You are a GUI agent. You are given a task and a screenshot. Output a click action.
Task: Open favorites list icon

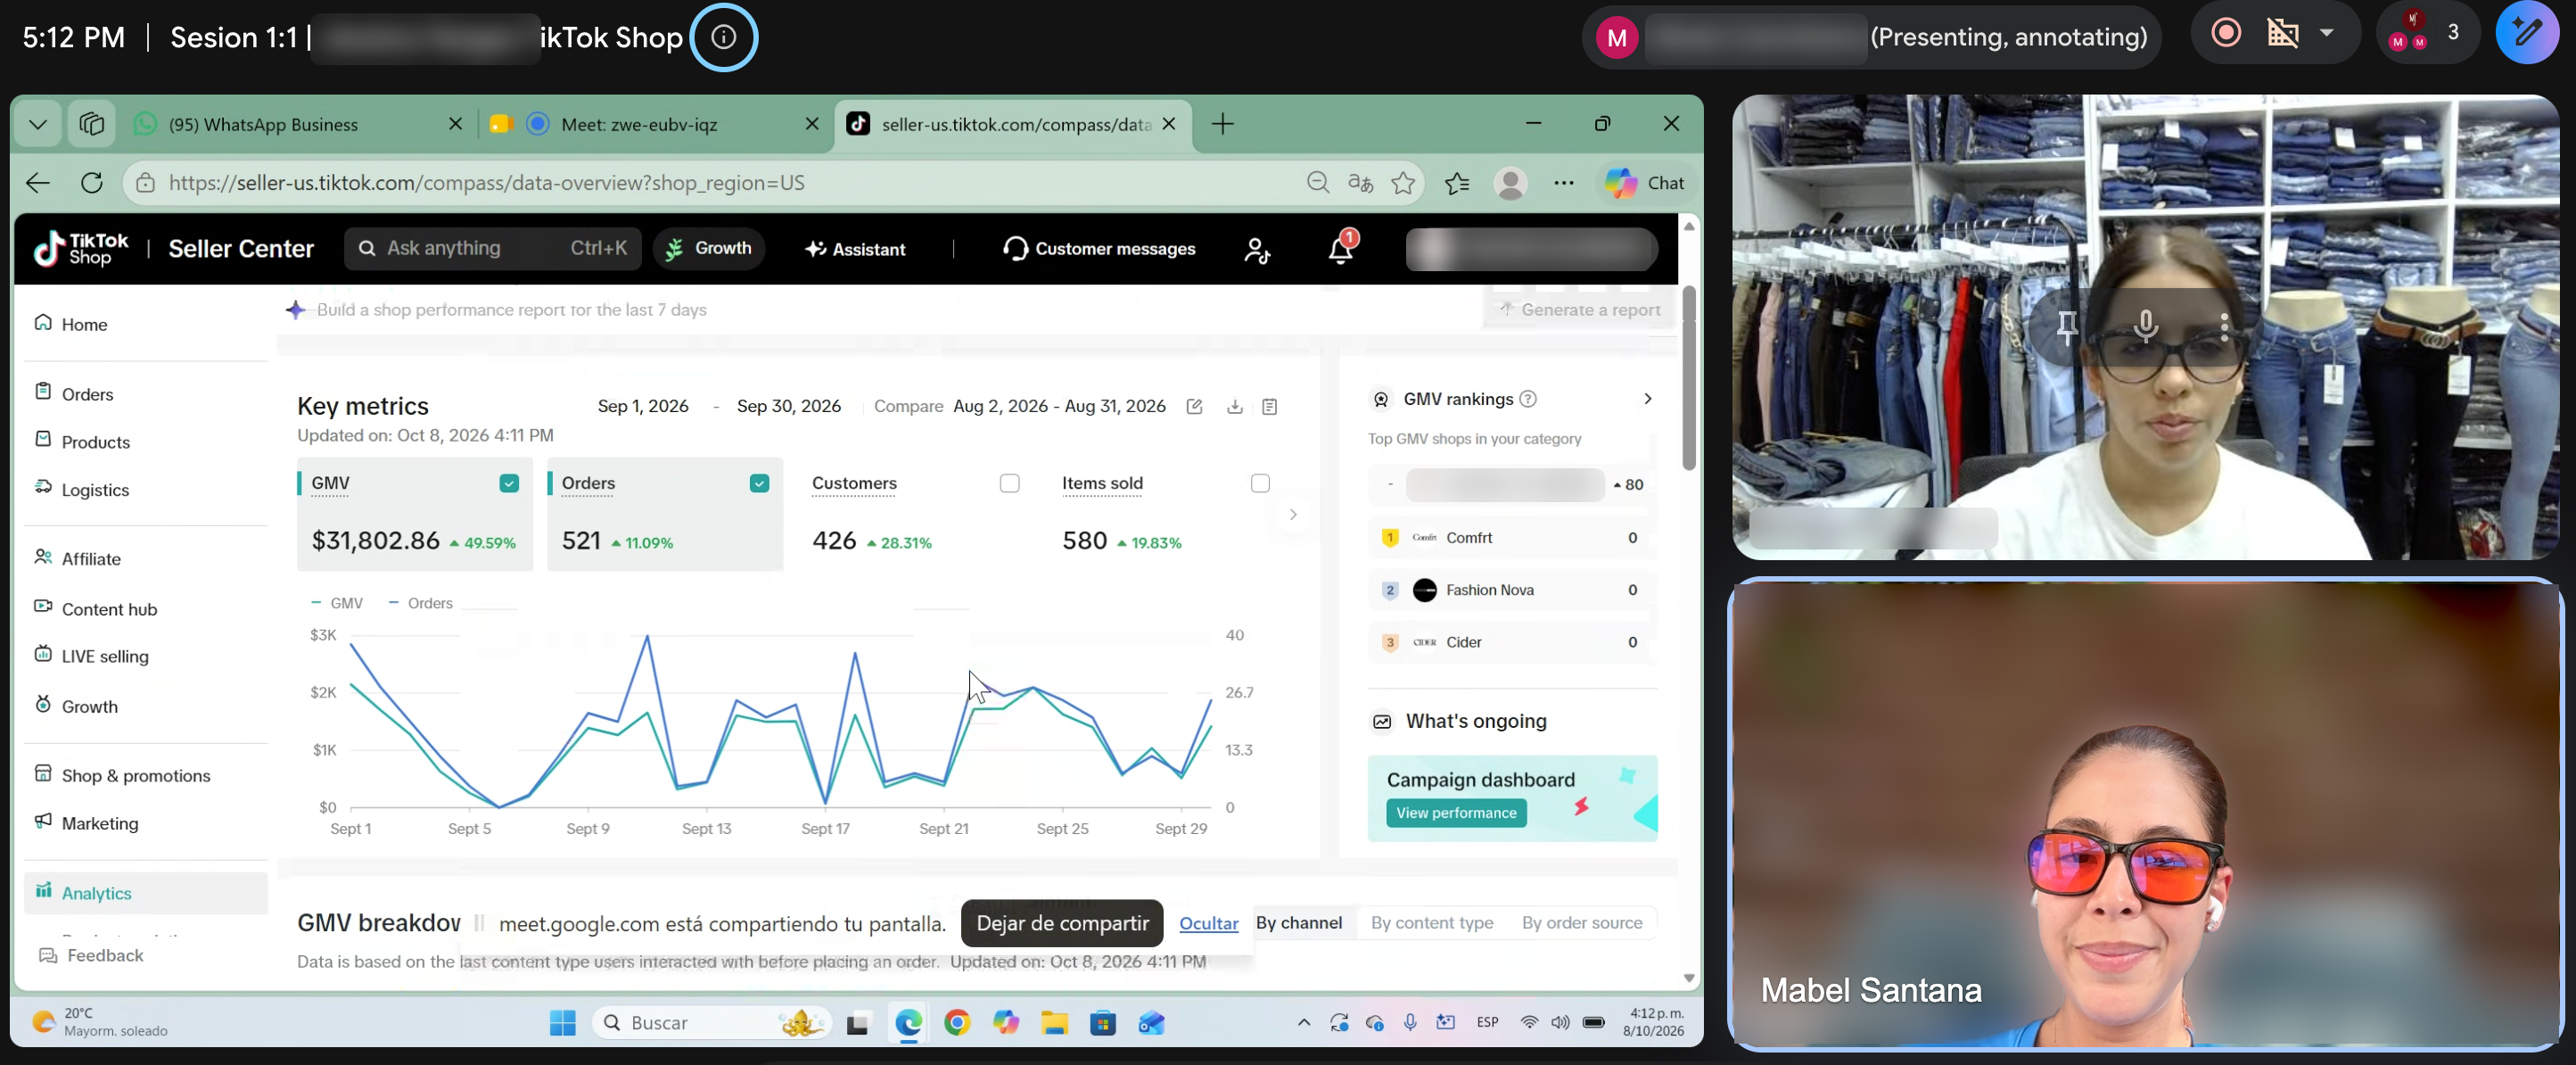(x=1457, y=183)
